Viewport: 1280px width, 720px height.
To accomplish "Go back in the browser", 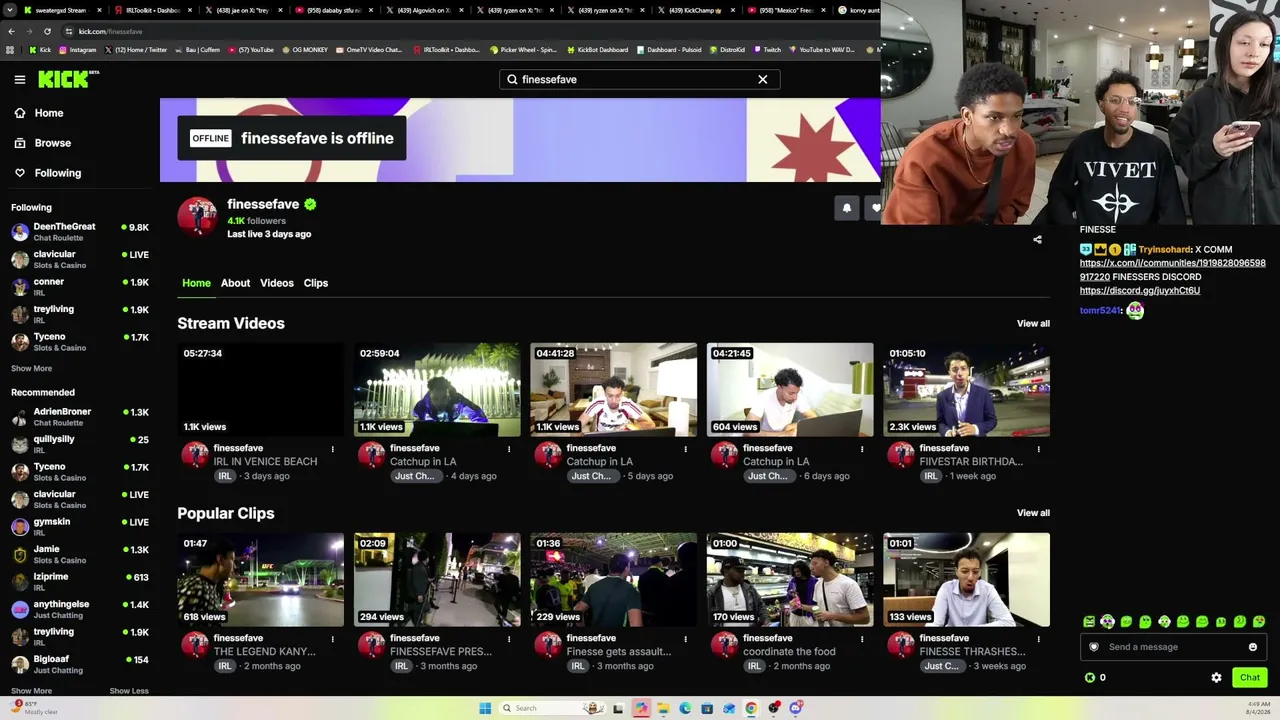I will click(11, 31).
